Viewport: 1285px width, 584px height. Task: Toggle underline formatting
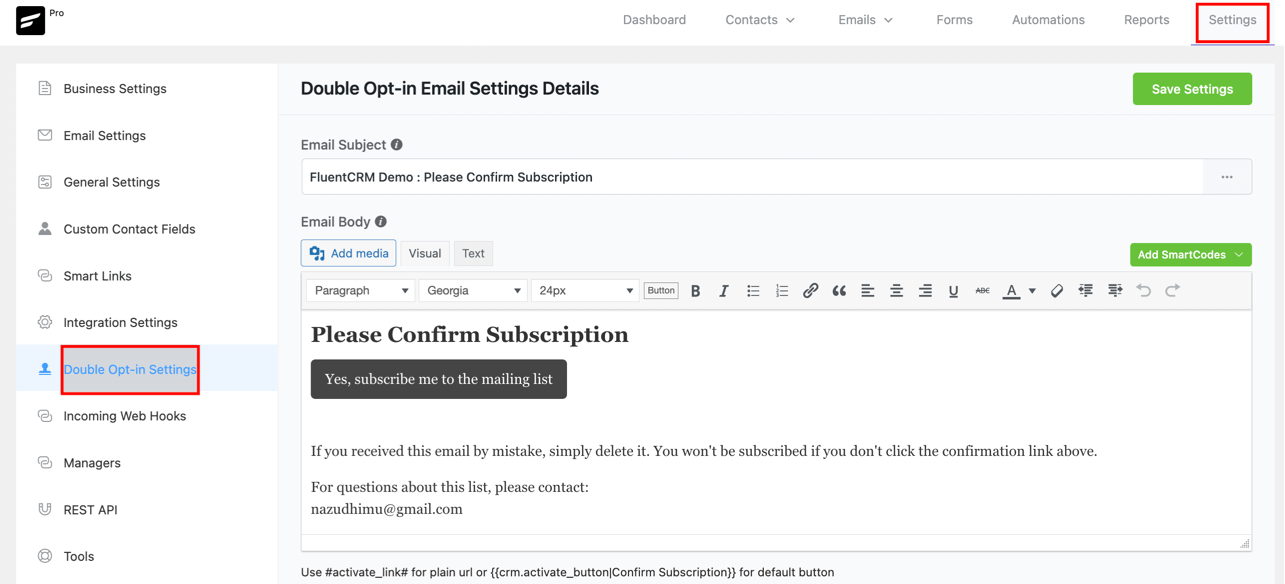(x=954, y=291)
